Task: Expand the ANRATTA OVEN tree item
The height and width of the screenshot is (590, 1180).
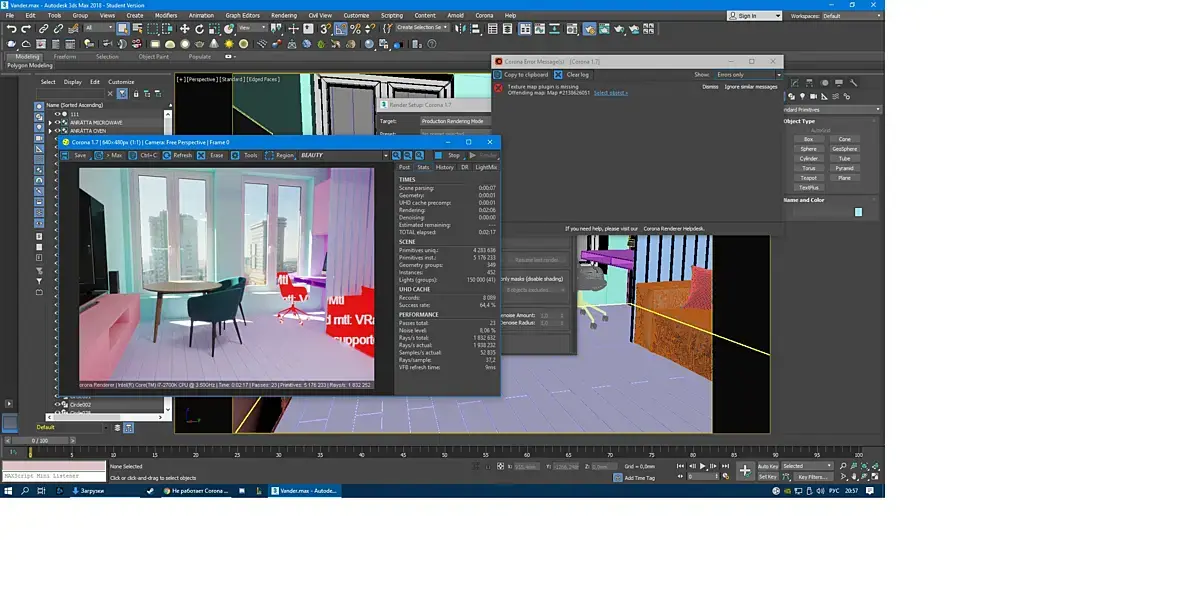Action: tap(51, 130)
